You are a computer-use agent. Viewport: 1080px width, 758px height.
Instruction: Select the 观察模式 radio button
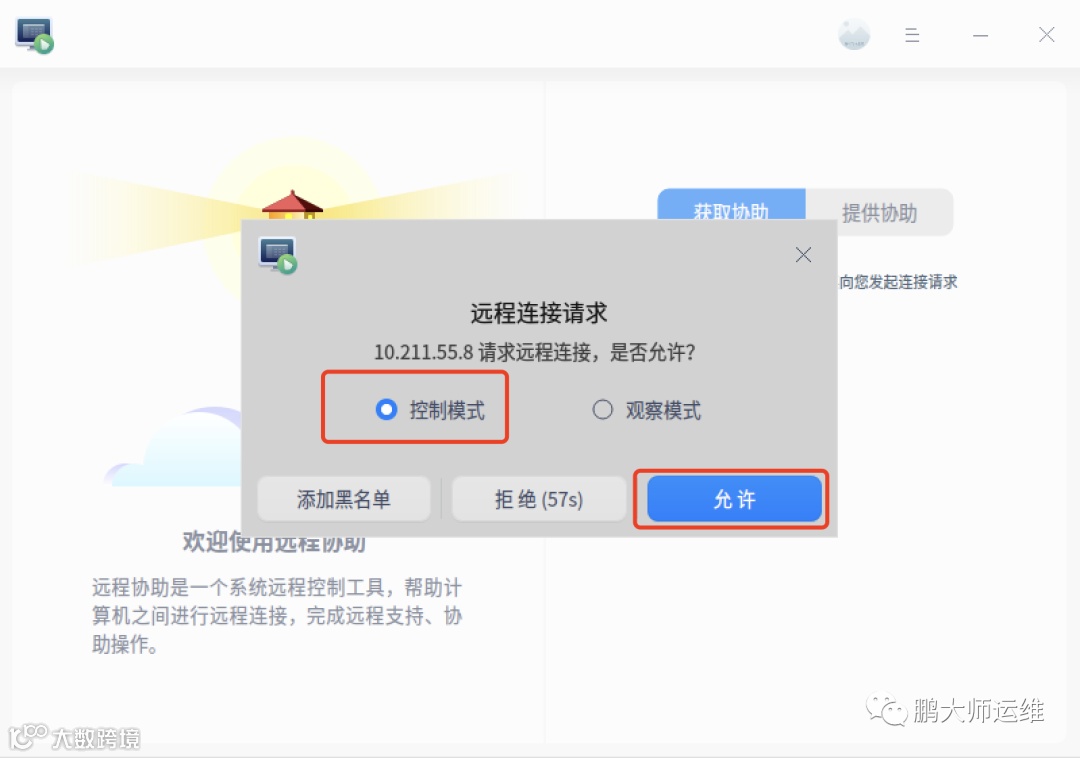pyautogui.click(x=602, y=410)
